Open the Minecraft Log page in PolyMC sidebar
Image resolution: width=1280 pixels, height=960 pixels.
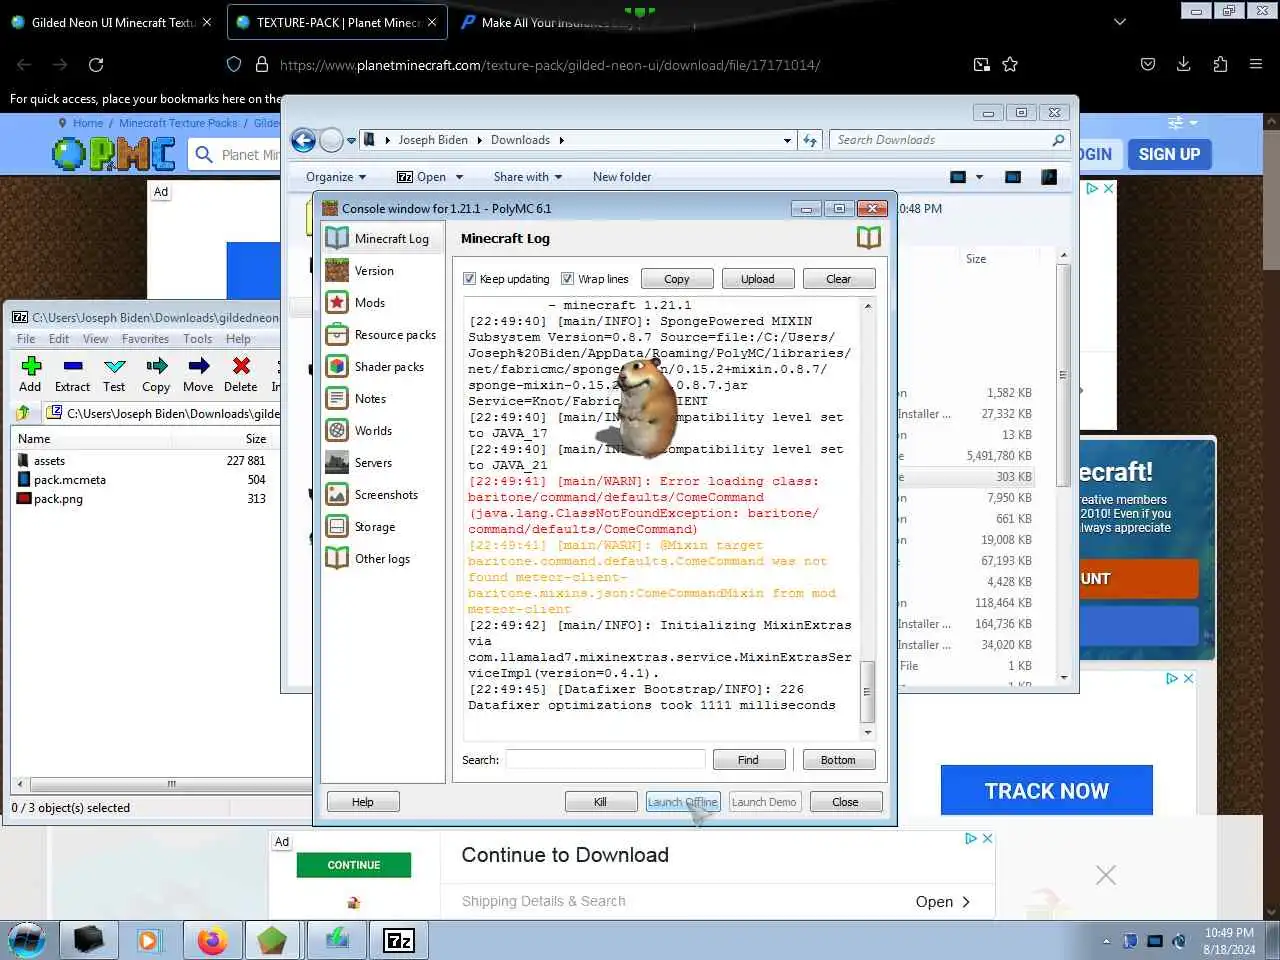[382, 239]
